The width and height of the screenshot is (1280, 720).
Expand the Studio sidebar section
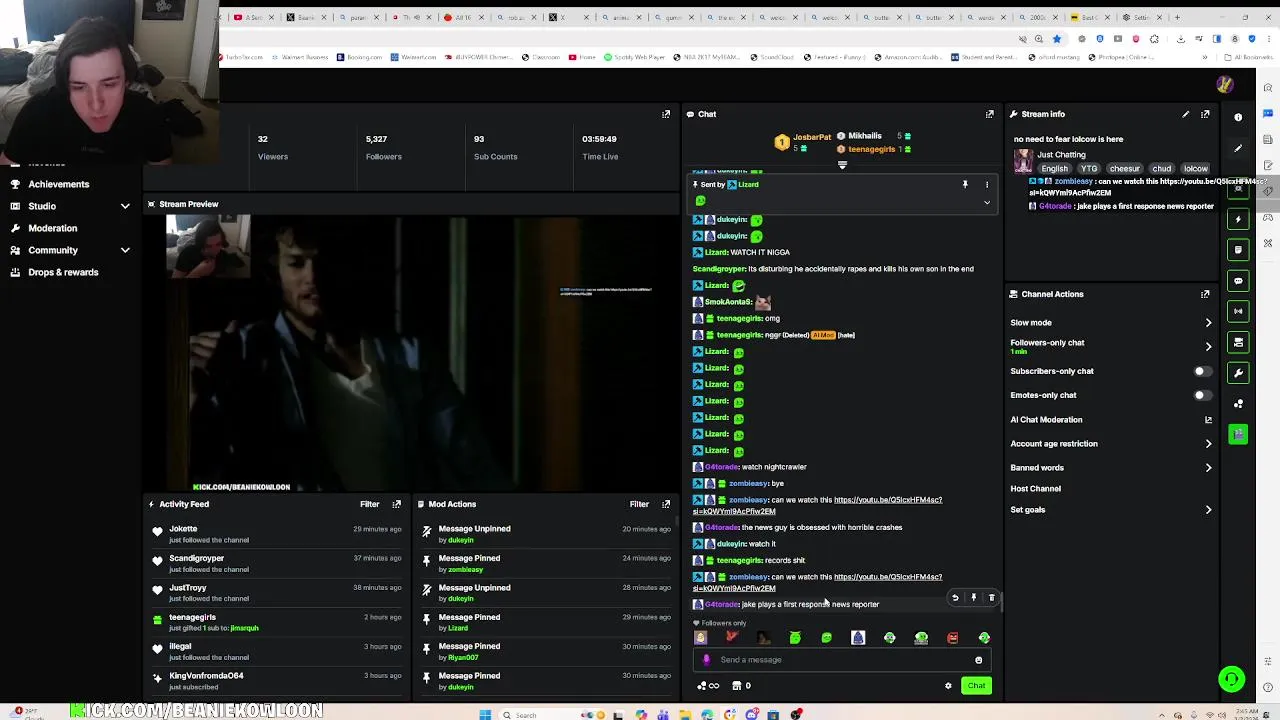pos(125,206)
